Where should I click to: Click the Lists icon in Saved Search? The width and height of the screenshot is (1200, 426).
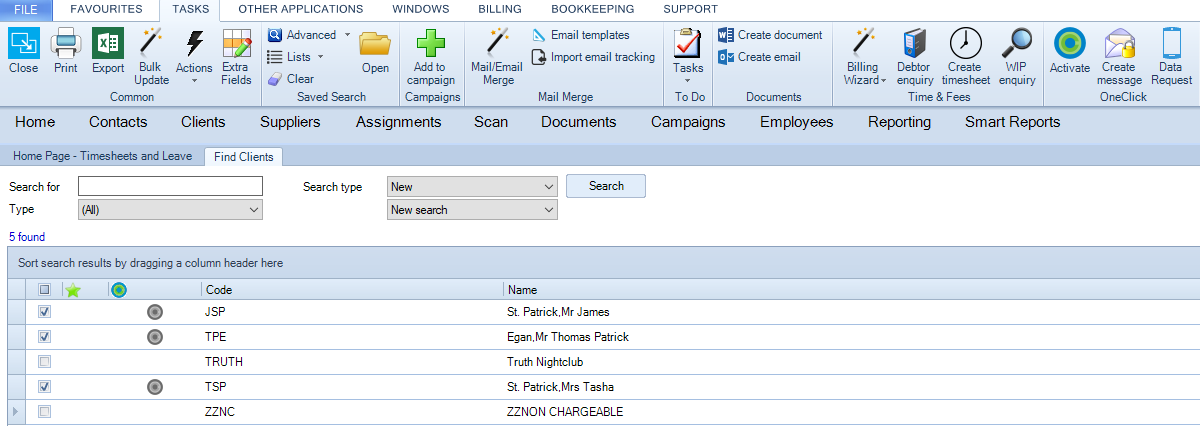click(x=275, y=57)
